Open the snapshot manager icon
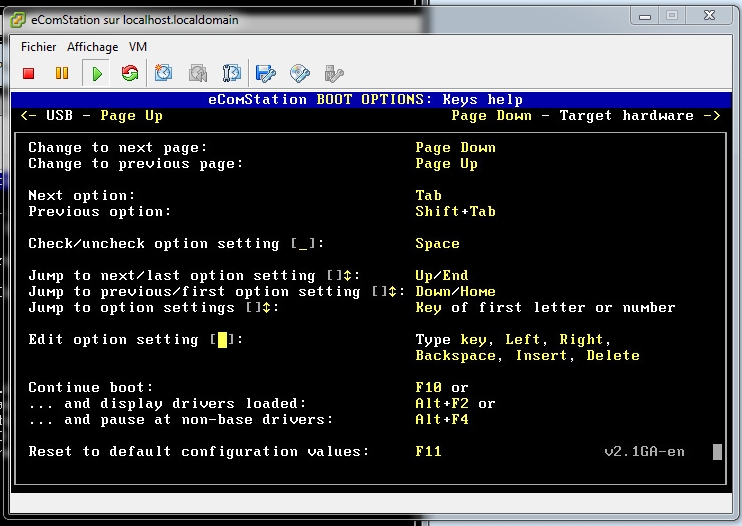This screenshot has width=742, height=526. (232, 73)
